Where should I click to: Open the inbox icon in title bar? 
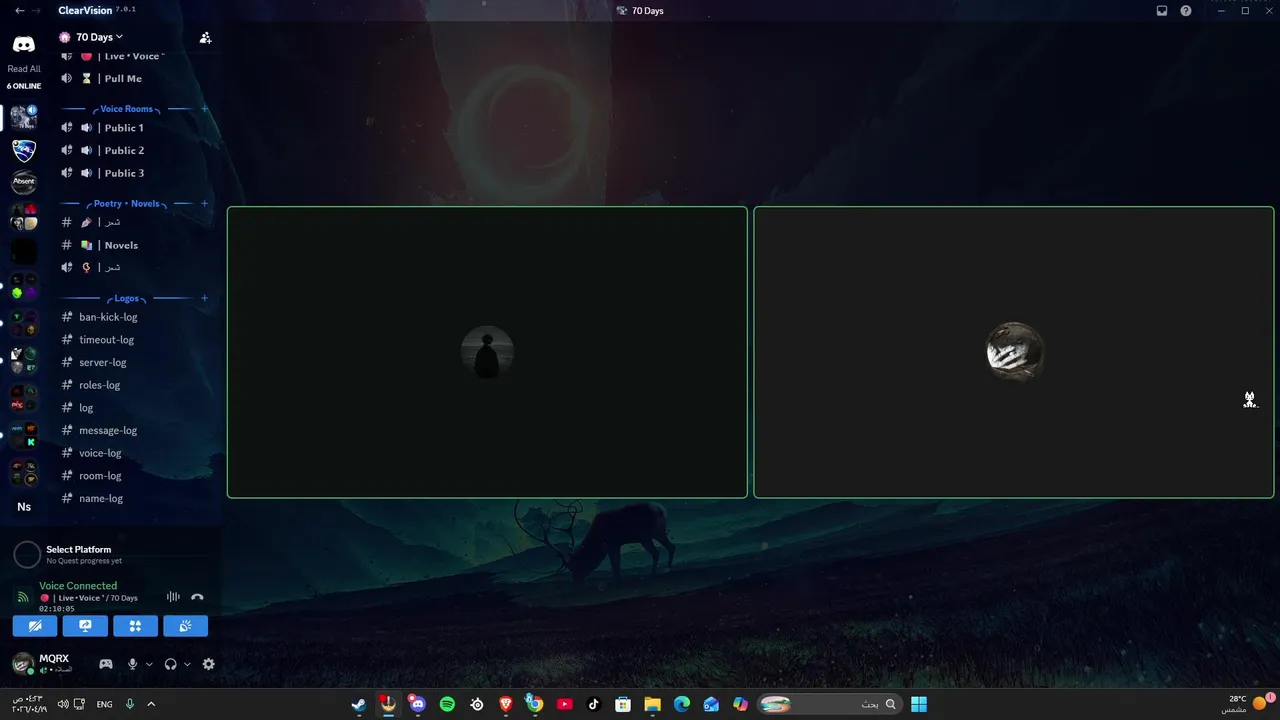[x=1162, y=11]
